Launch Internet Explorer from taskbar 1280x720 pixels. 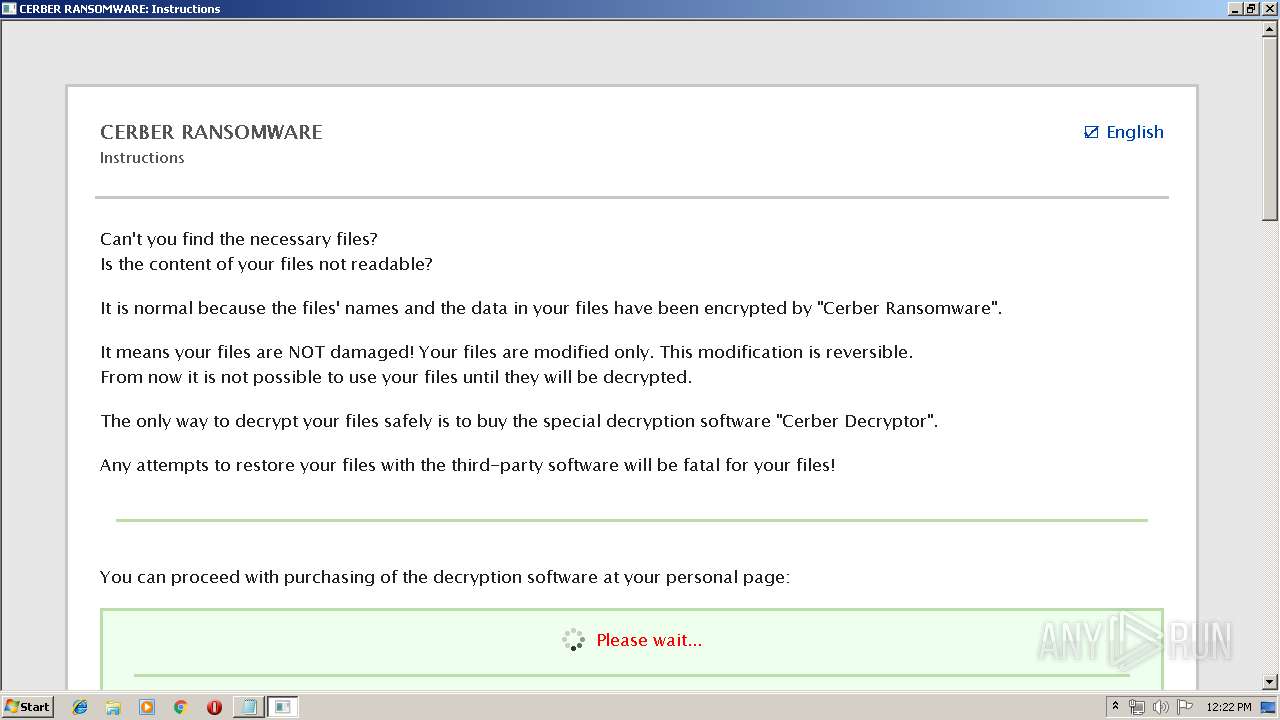pyautogui.click(x=80, y=707)
